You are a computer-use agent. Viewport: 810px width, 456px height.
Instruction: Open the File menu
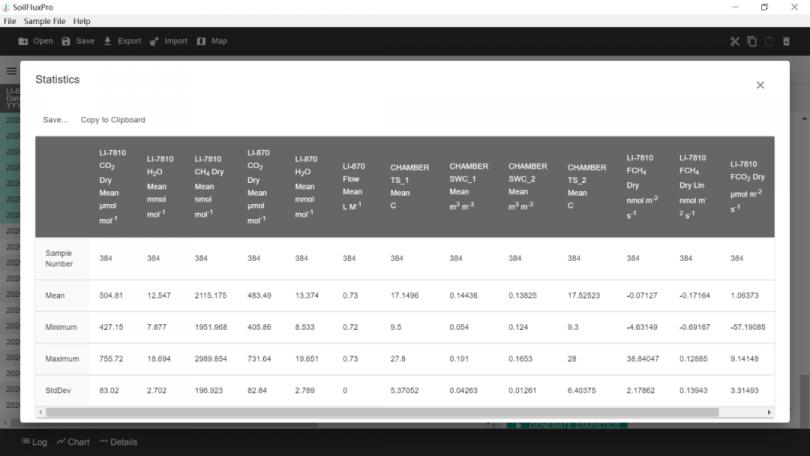tap(10, 21)
